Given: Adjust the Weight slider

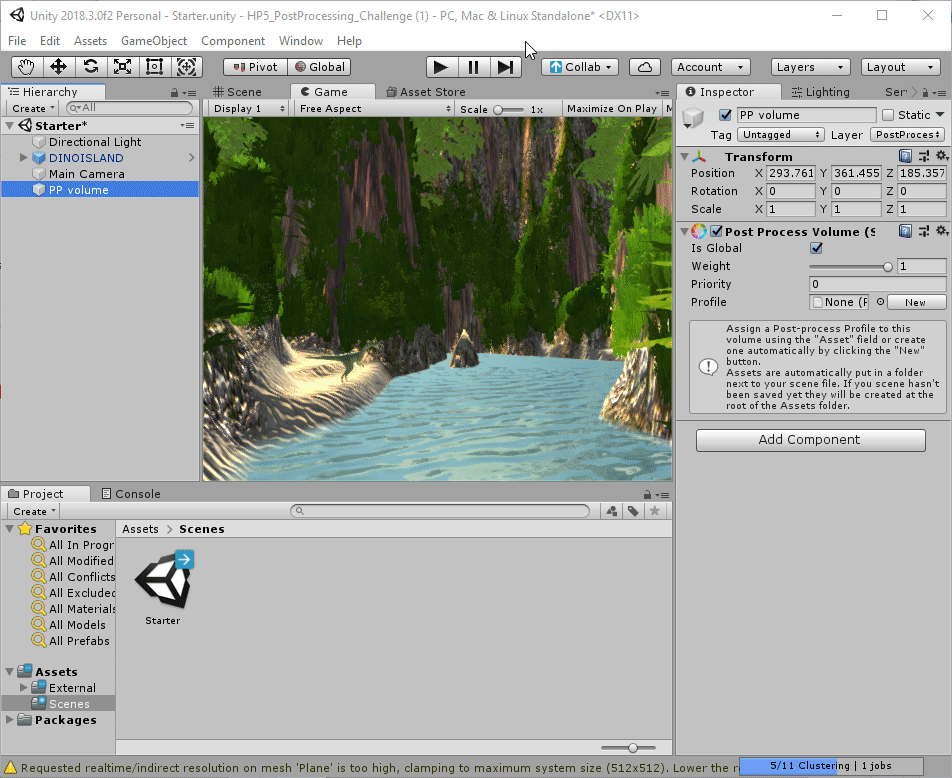Looking at the screenshot, I should click(887, 267).
